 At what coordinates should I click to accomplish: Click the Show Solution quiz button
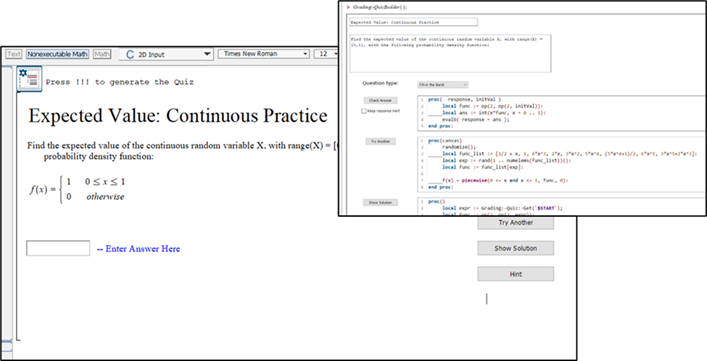coord(516,248)
